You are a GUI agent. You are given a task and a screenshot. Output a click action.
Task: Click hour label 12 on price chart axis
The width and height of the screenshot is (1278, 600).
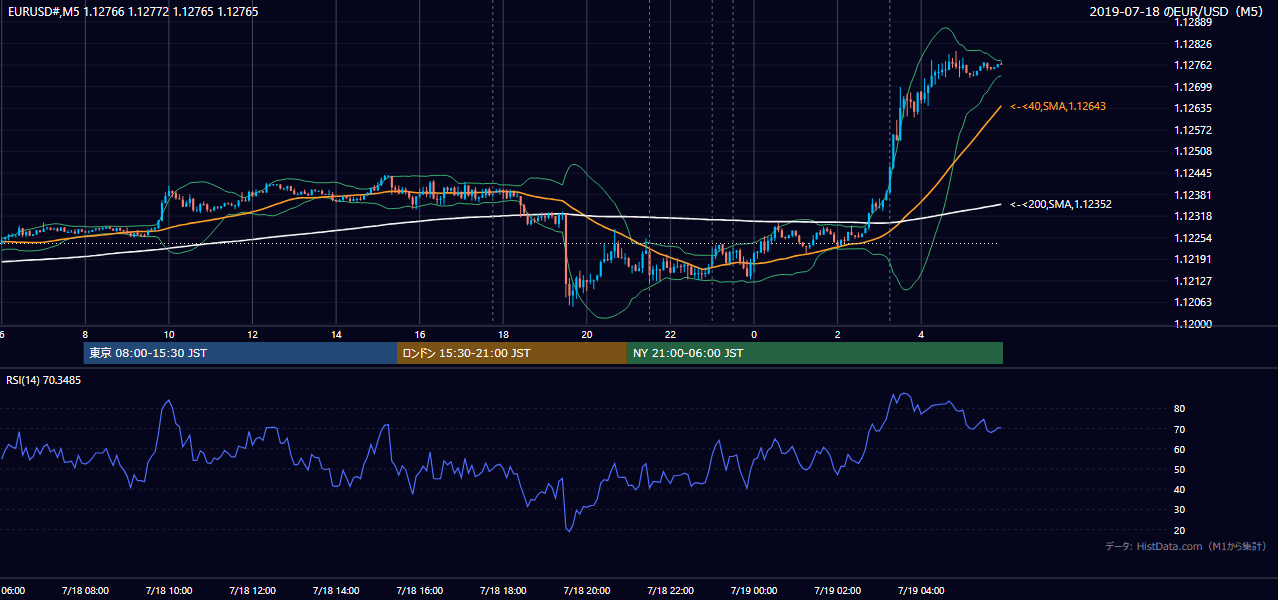[253, 334]
